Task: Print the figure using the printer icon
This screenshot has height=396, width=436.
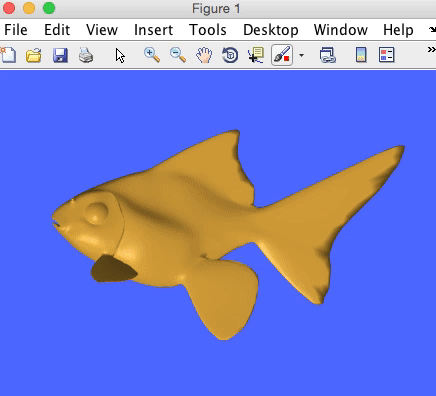Action: pos(86,55)
